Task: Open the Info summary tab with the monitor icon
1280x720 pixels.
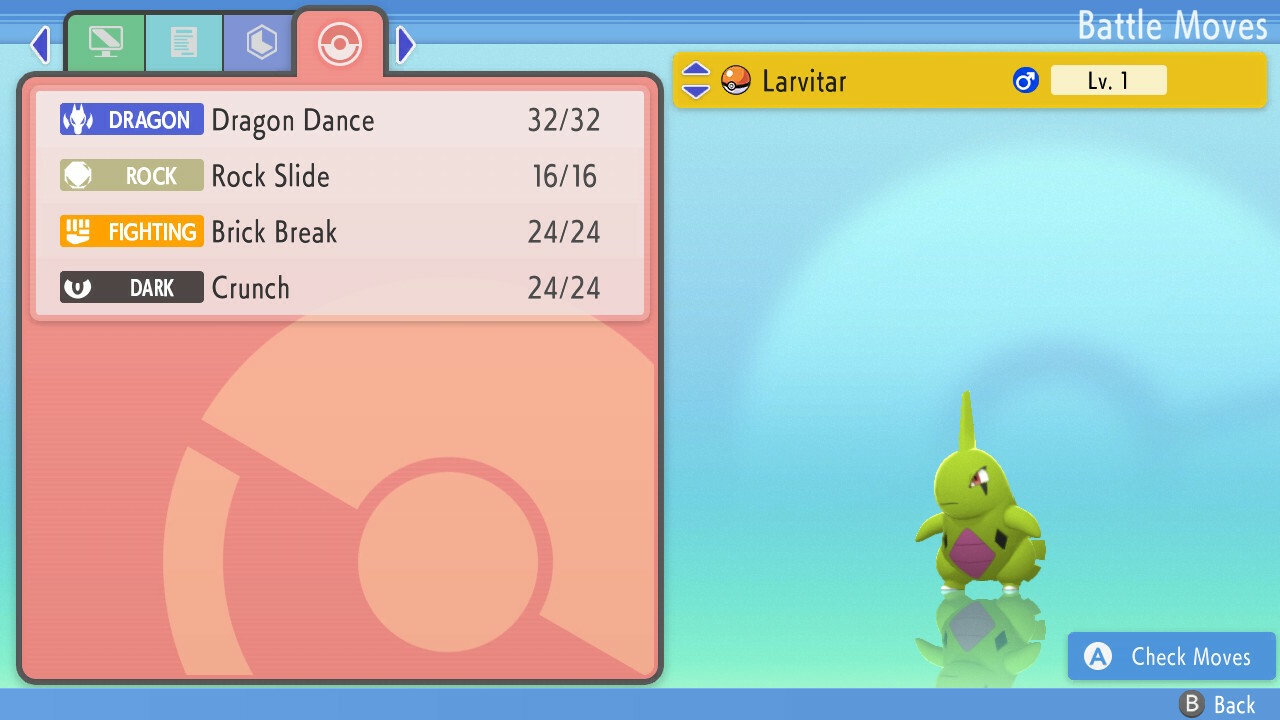Action: click(105, 42)
